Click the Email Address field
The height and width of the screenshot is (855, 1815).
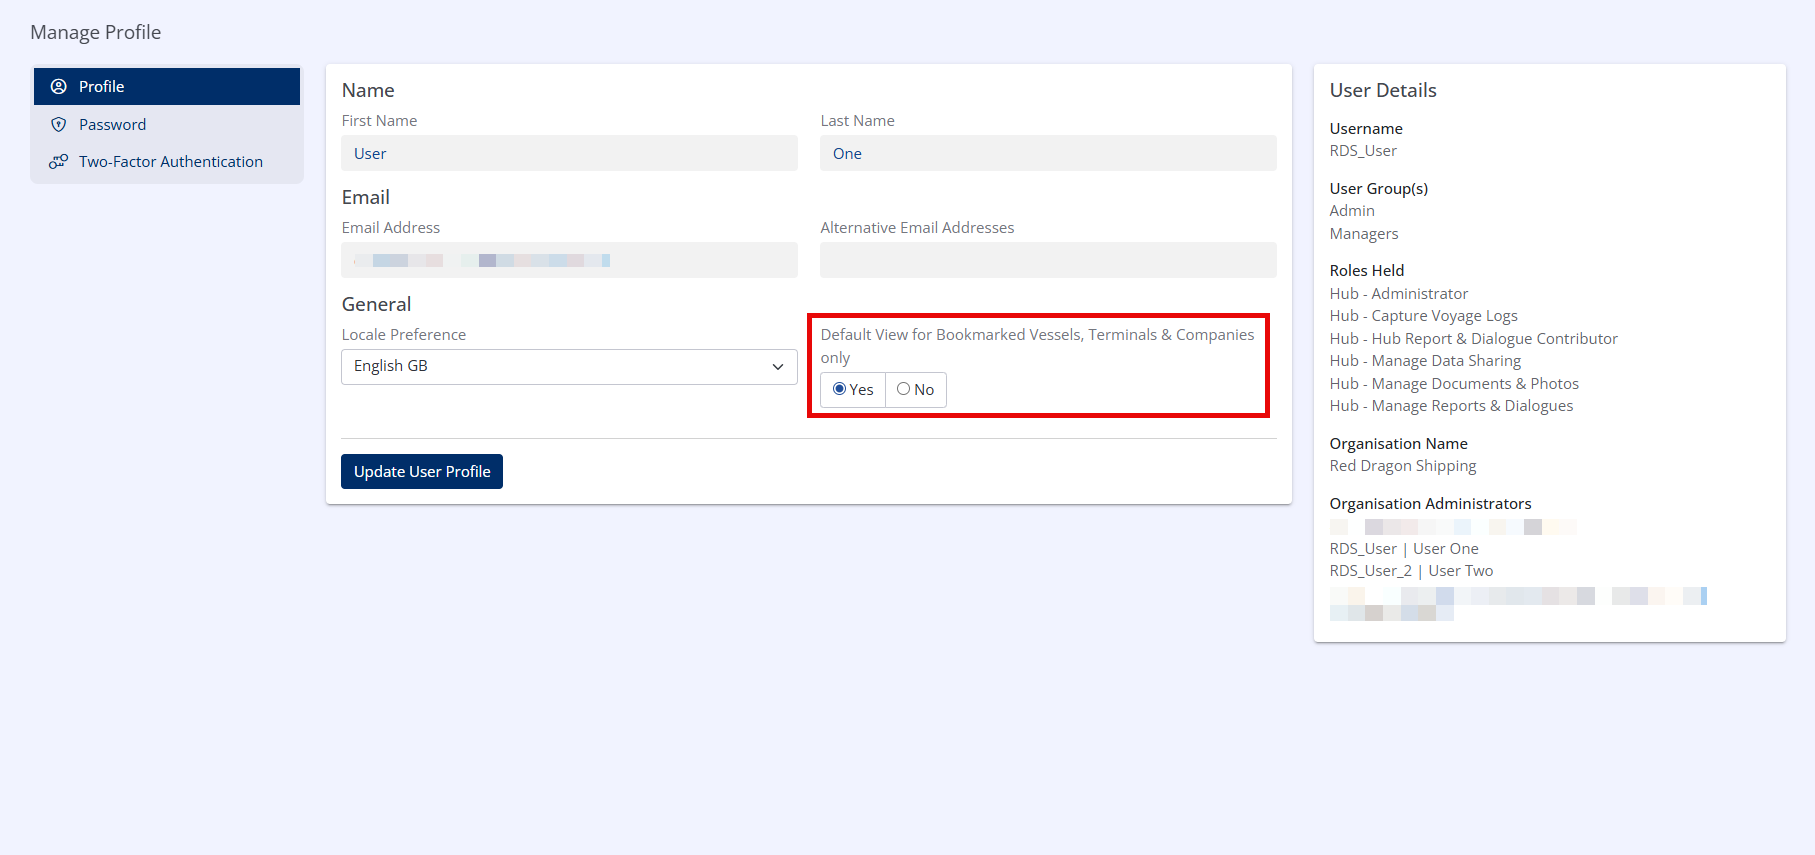569,260
